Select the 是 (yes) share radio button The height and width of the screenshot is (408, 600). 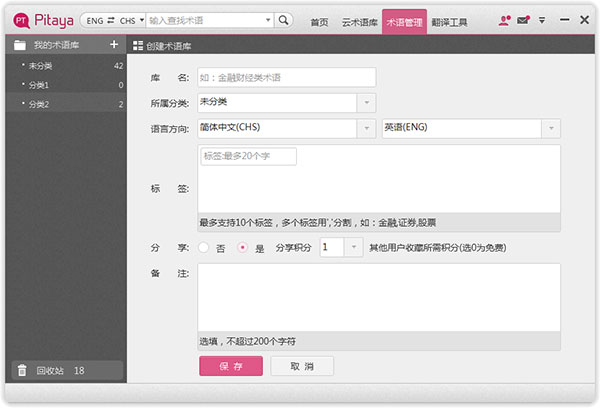click(242, 248)
